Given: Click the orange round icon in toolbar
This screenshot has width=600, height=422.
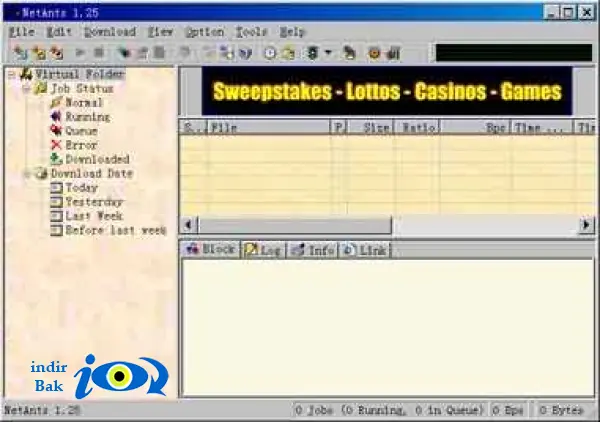Looking at the screenshot, I should (374, 53).
